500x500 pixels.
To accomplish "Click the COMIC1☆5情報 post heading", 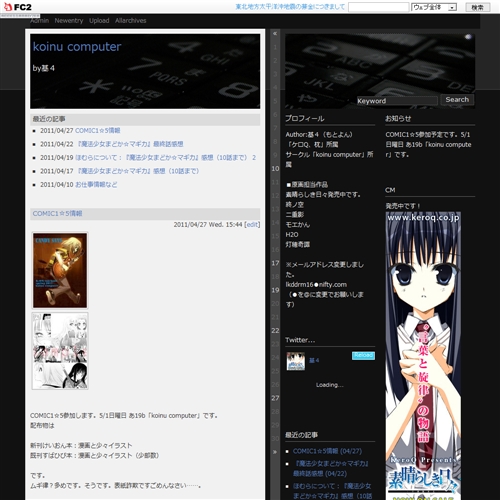I will pos(57,214).
